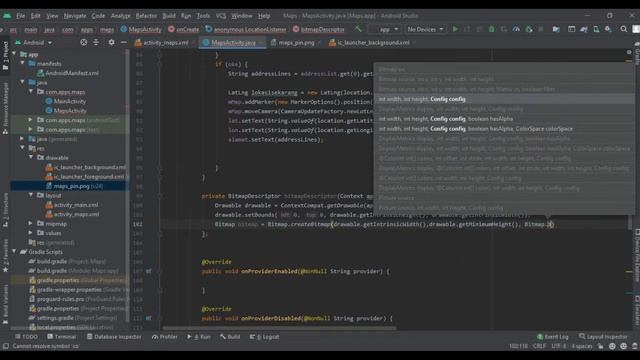Open the File menu

tap(20, 16)
